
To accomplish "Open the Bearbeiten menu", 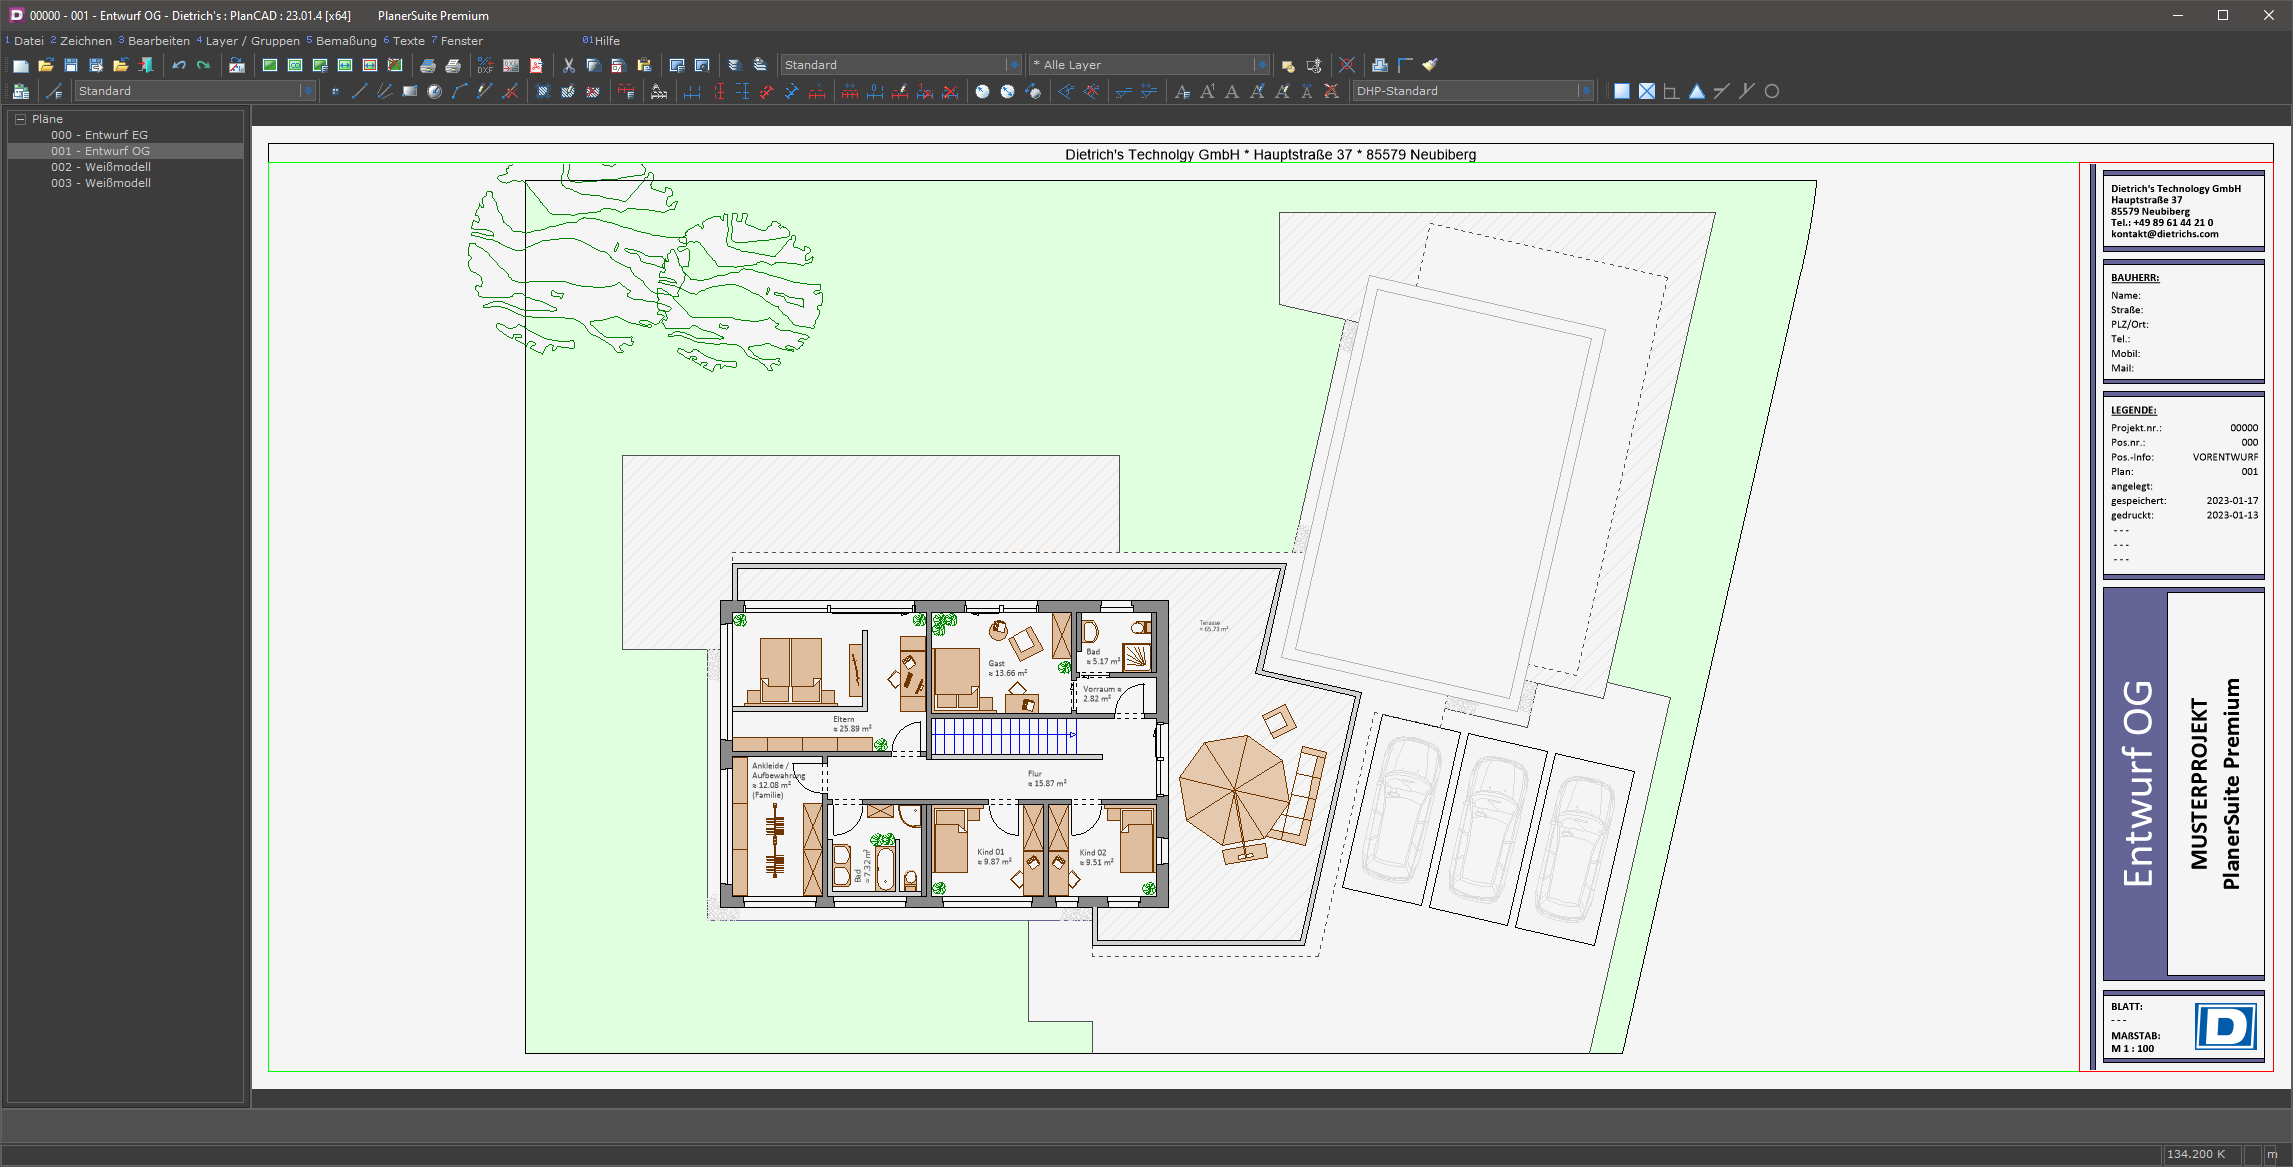I will click(x=159, y=41).
